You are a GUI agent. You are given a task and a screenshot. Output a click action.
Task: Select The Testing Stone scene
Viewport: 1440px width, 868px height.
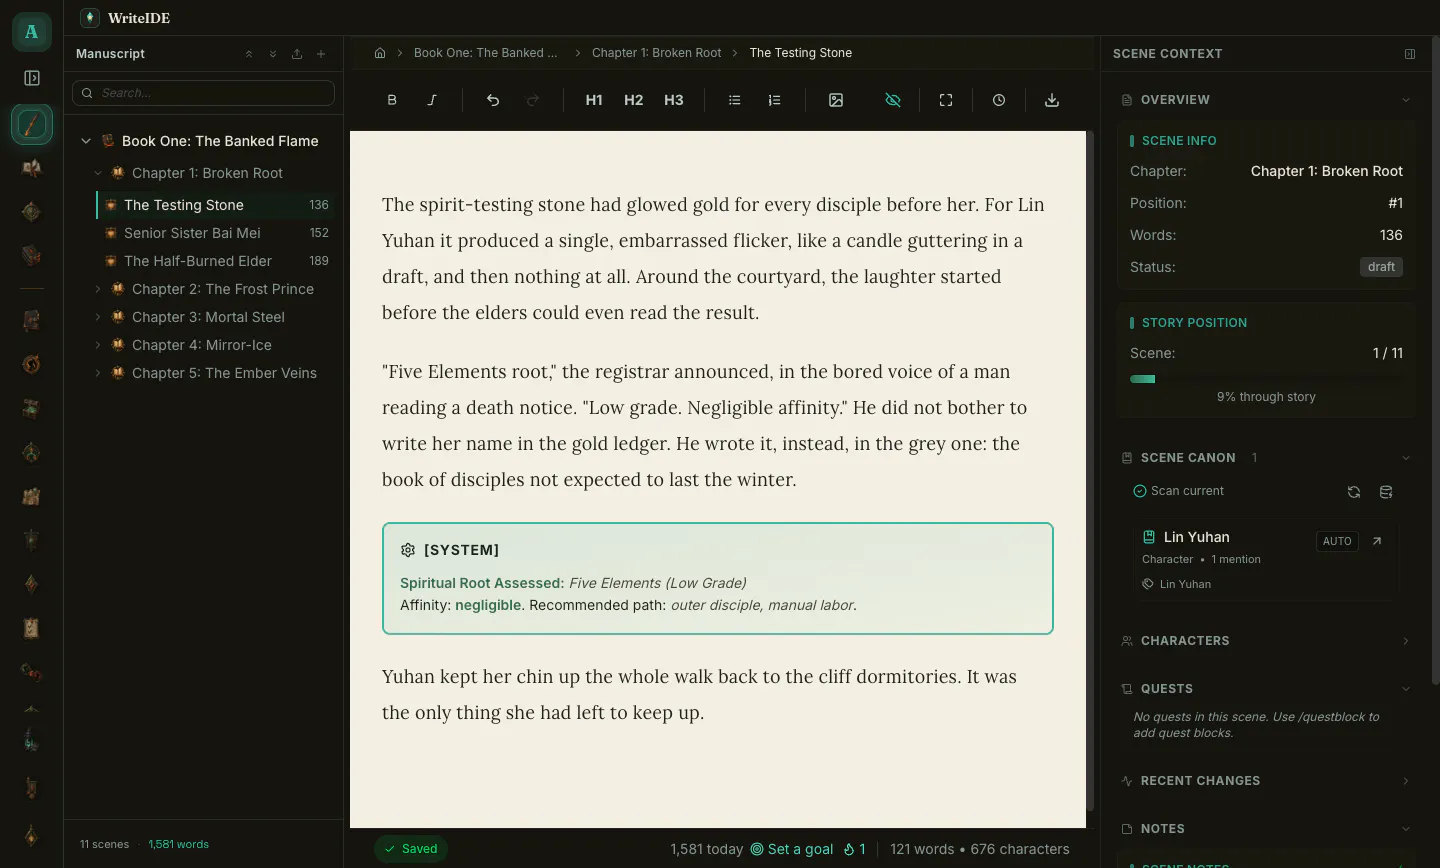tap(216, 205)
